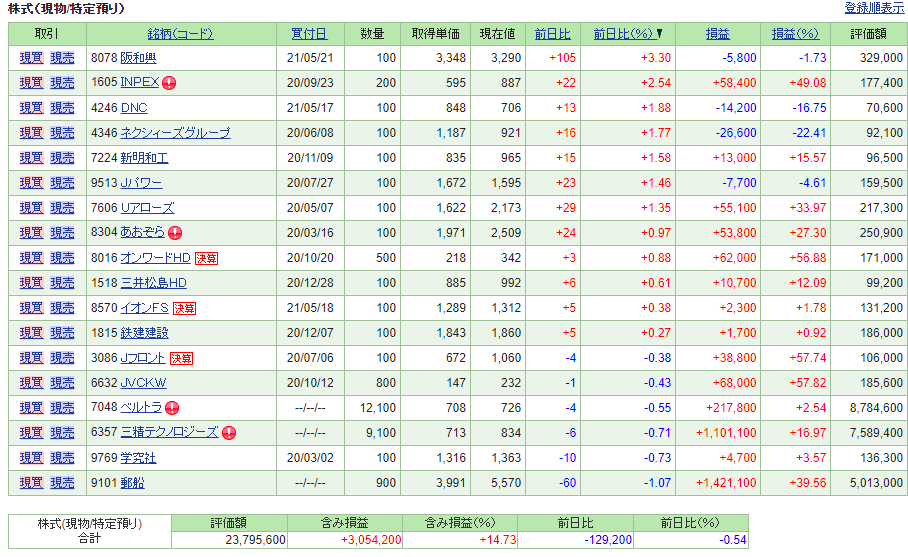Open the INPEX stock page

point(140,82)
